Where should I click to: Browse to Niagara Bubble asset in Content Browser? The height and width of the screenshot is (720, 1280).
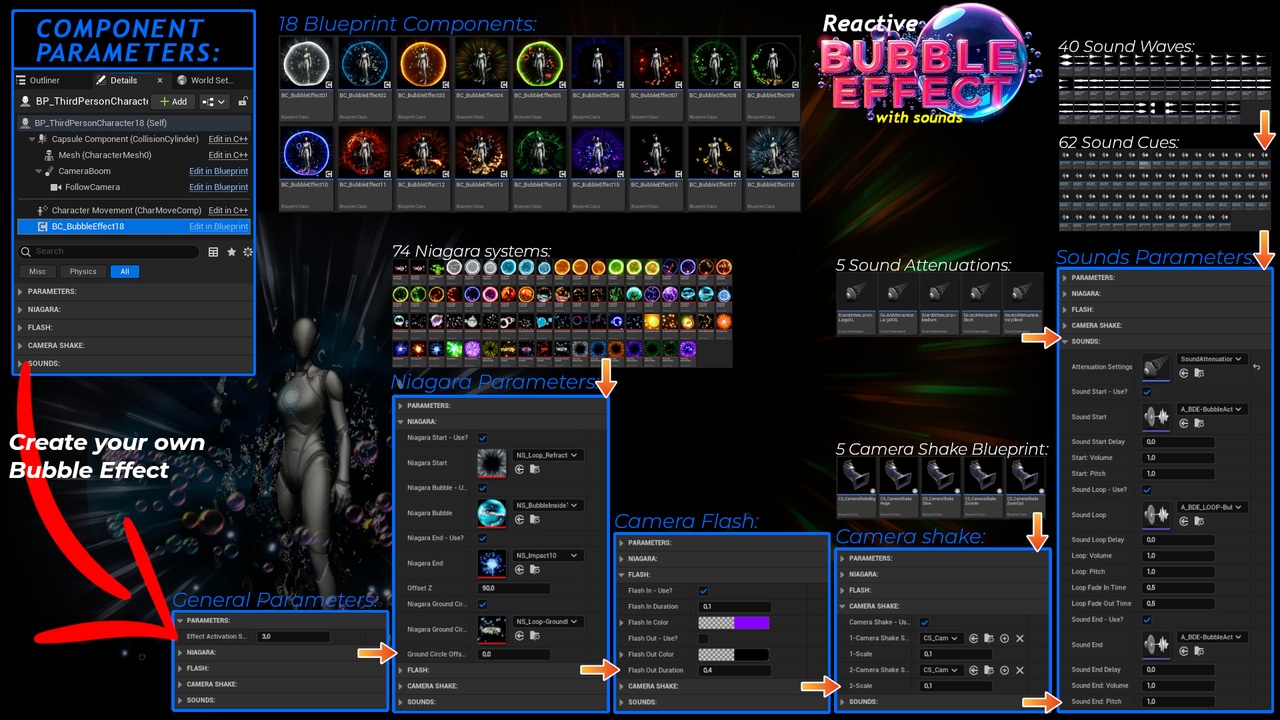pyautogui.click(x=534, y=519)
